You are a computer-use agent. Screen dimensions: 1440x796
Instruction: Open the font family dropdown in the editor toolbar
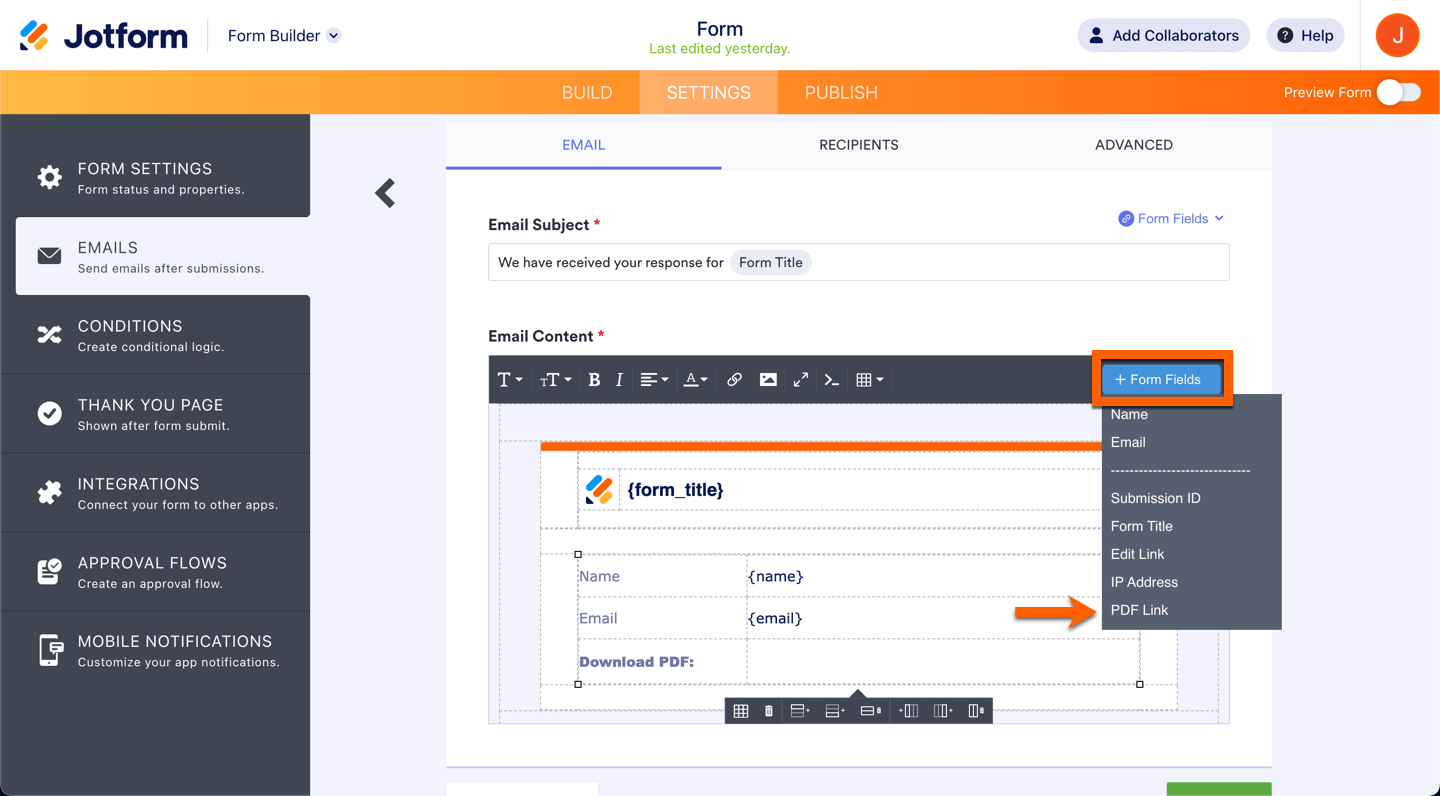click(x=511, y=380)
